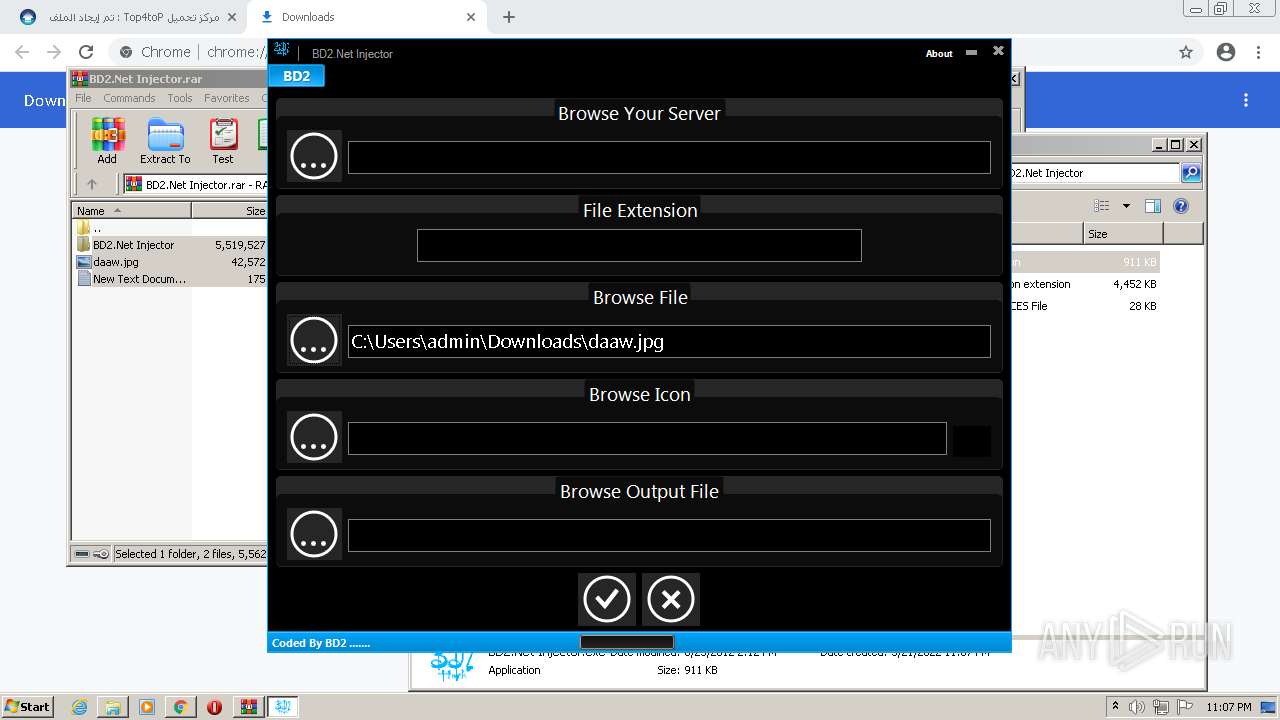
Task: Click the Browse Your Server path field
Action: point(669,157)
